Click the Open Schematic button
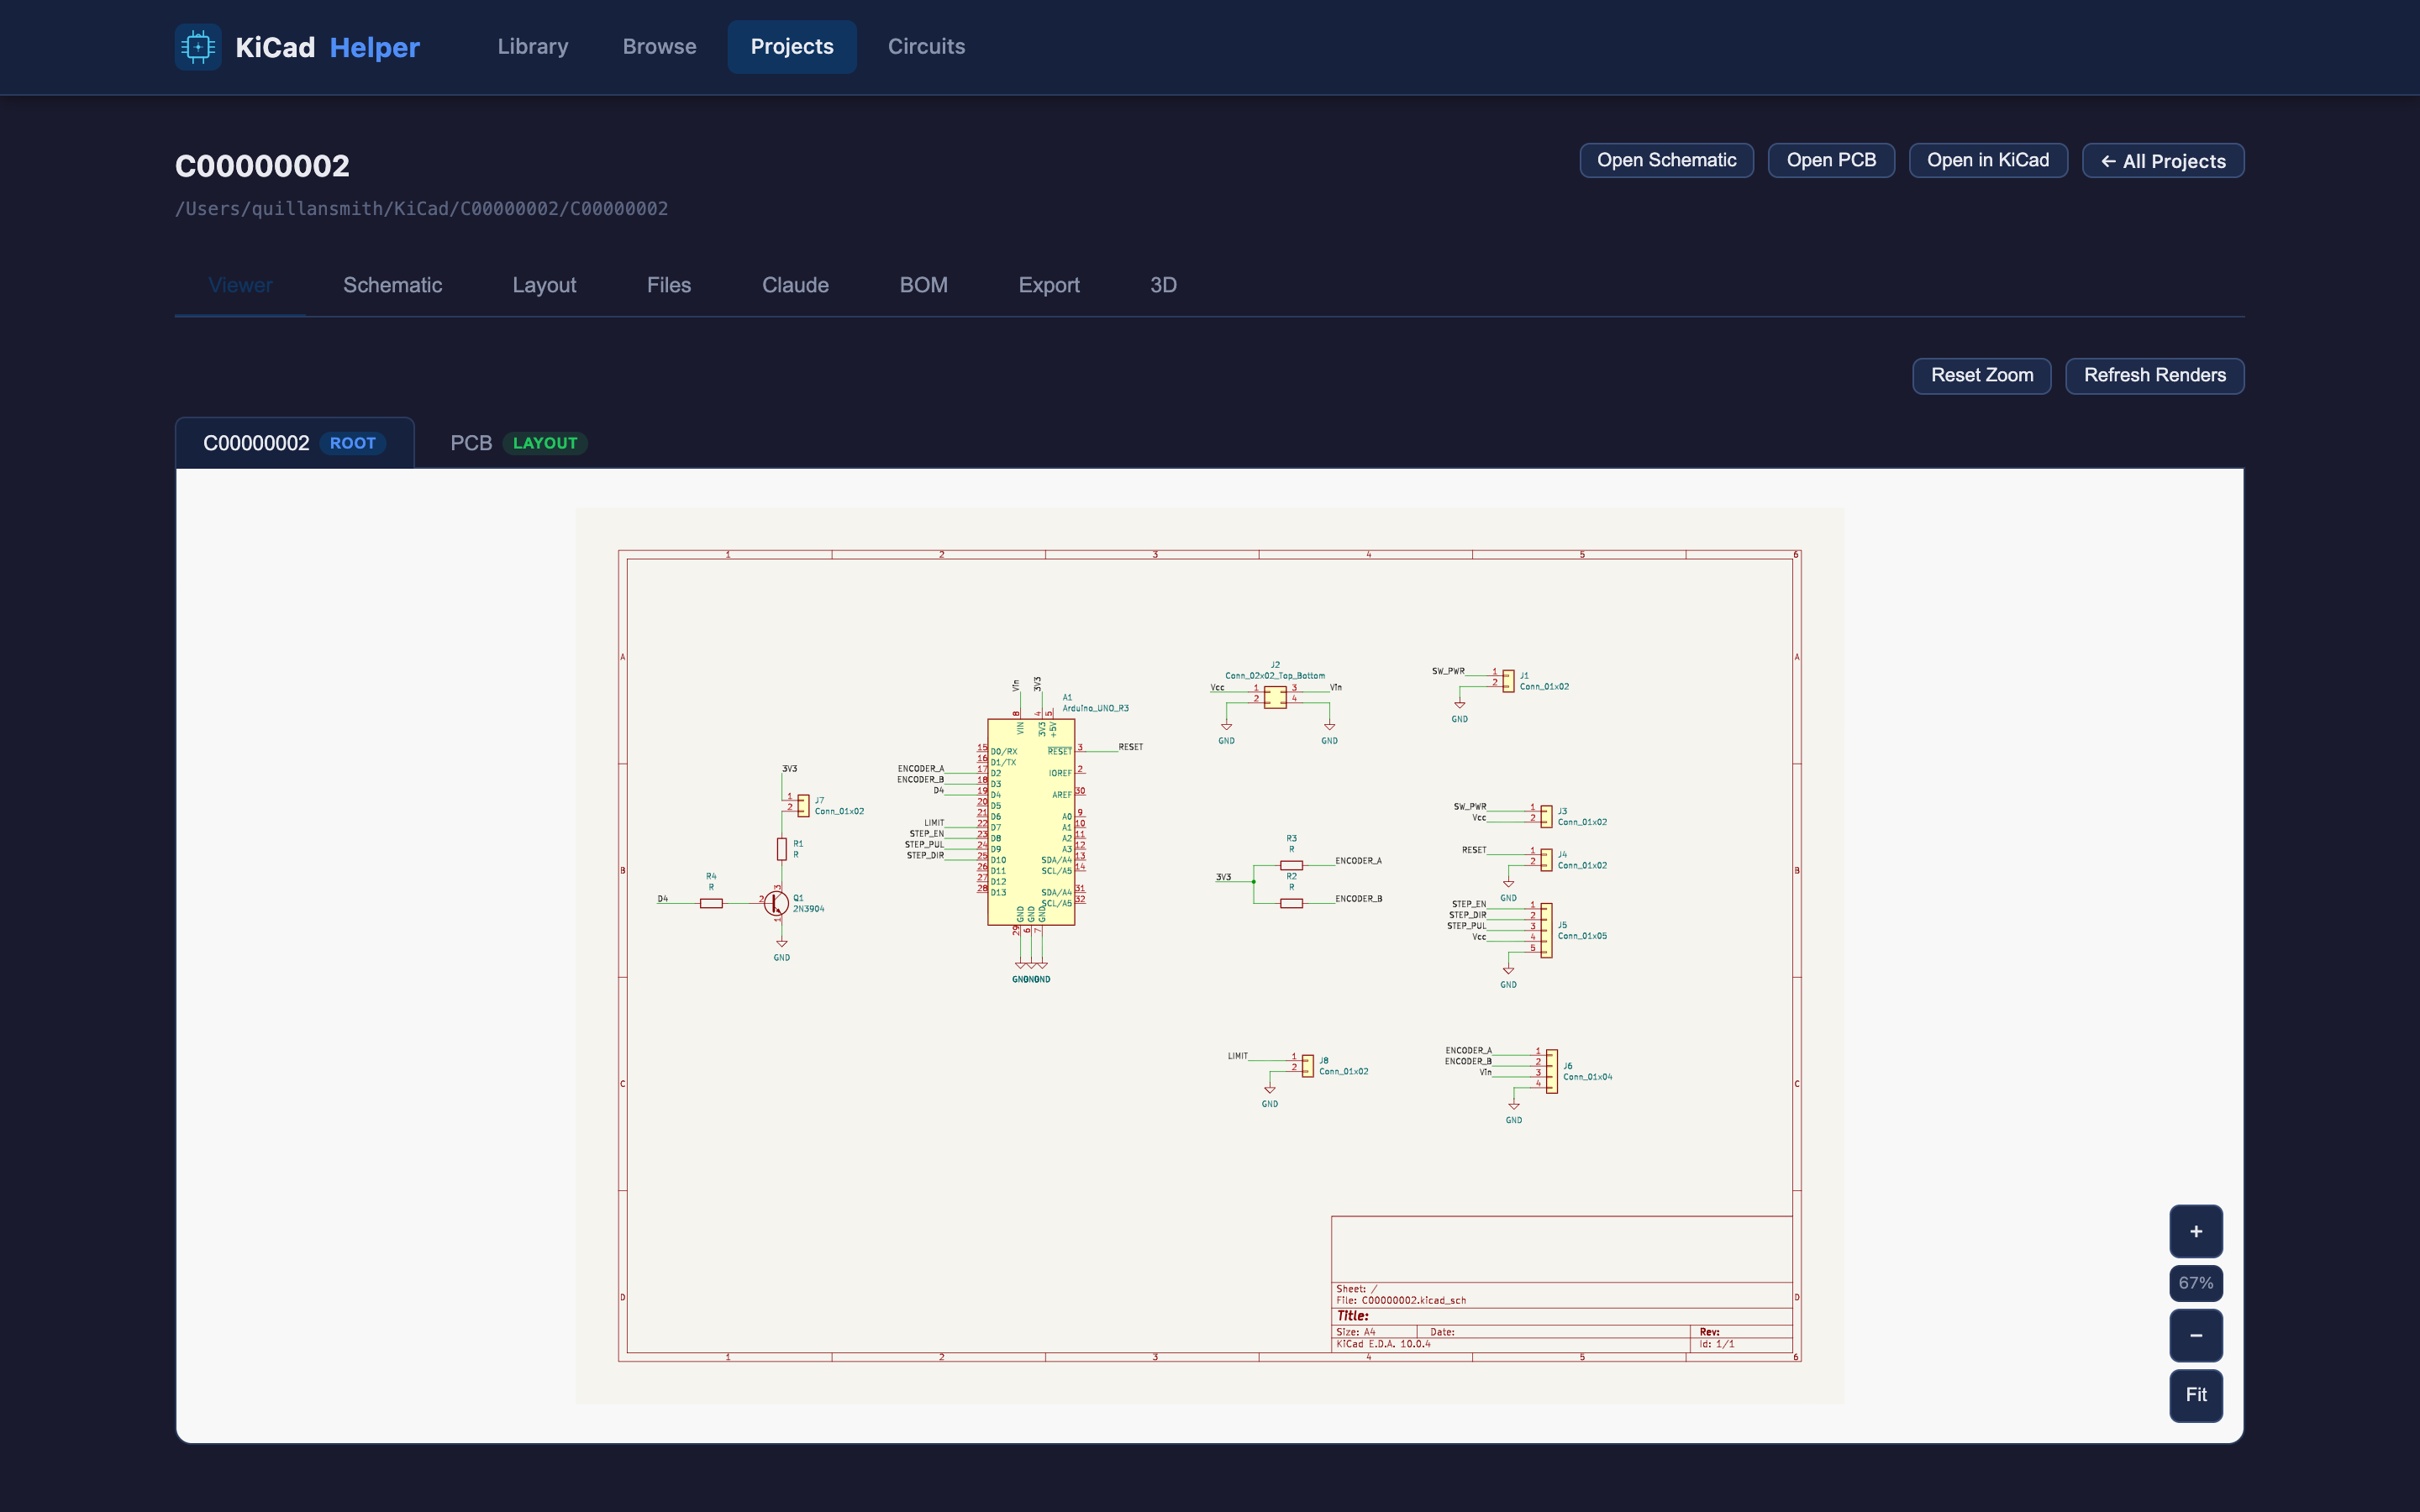 tap(1666, 160)
